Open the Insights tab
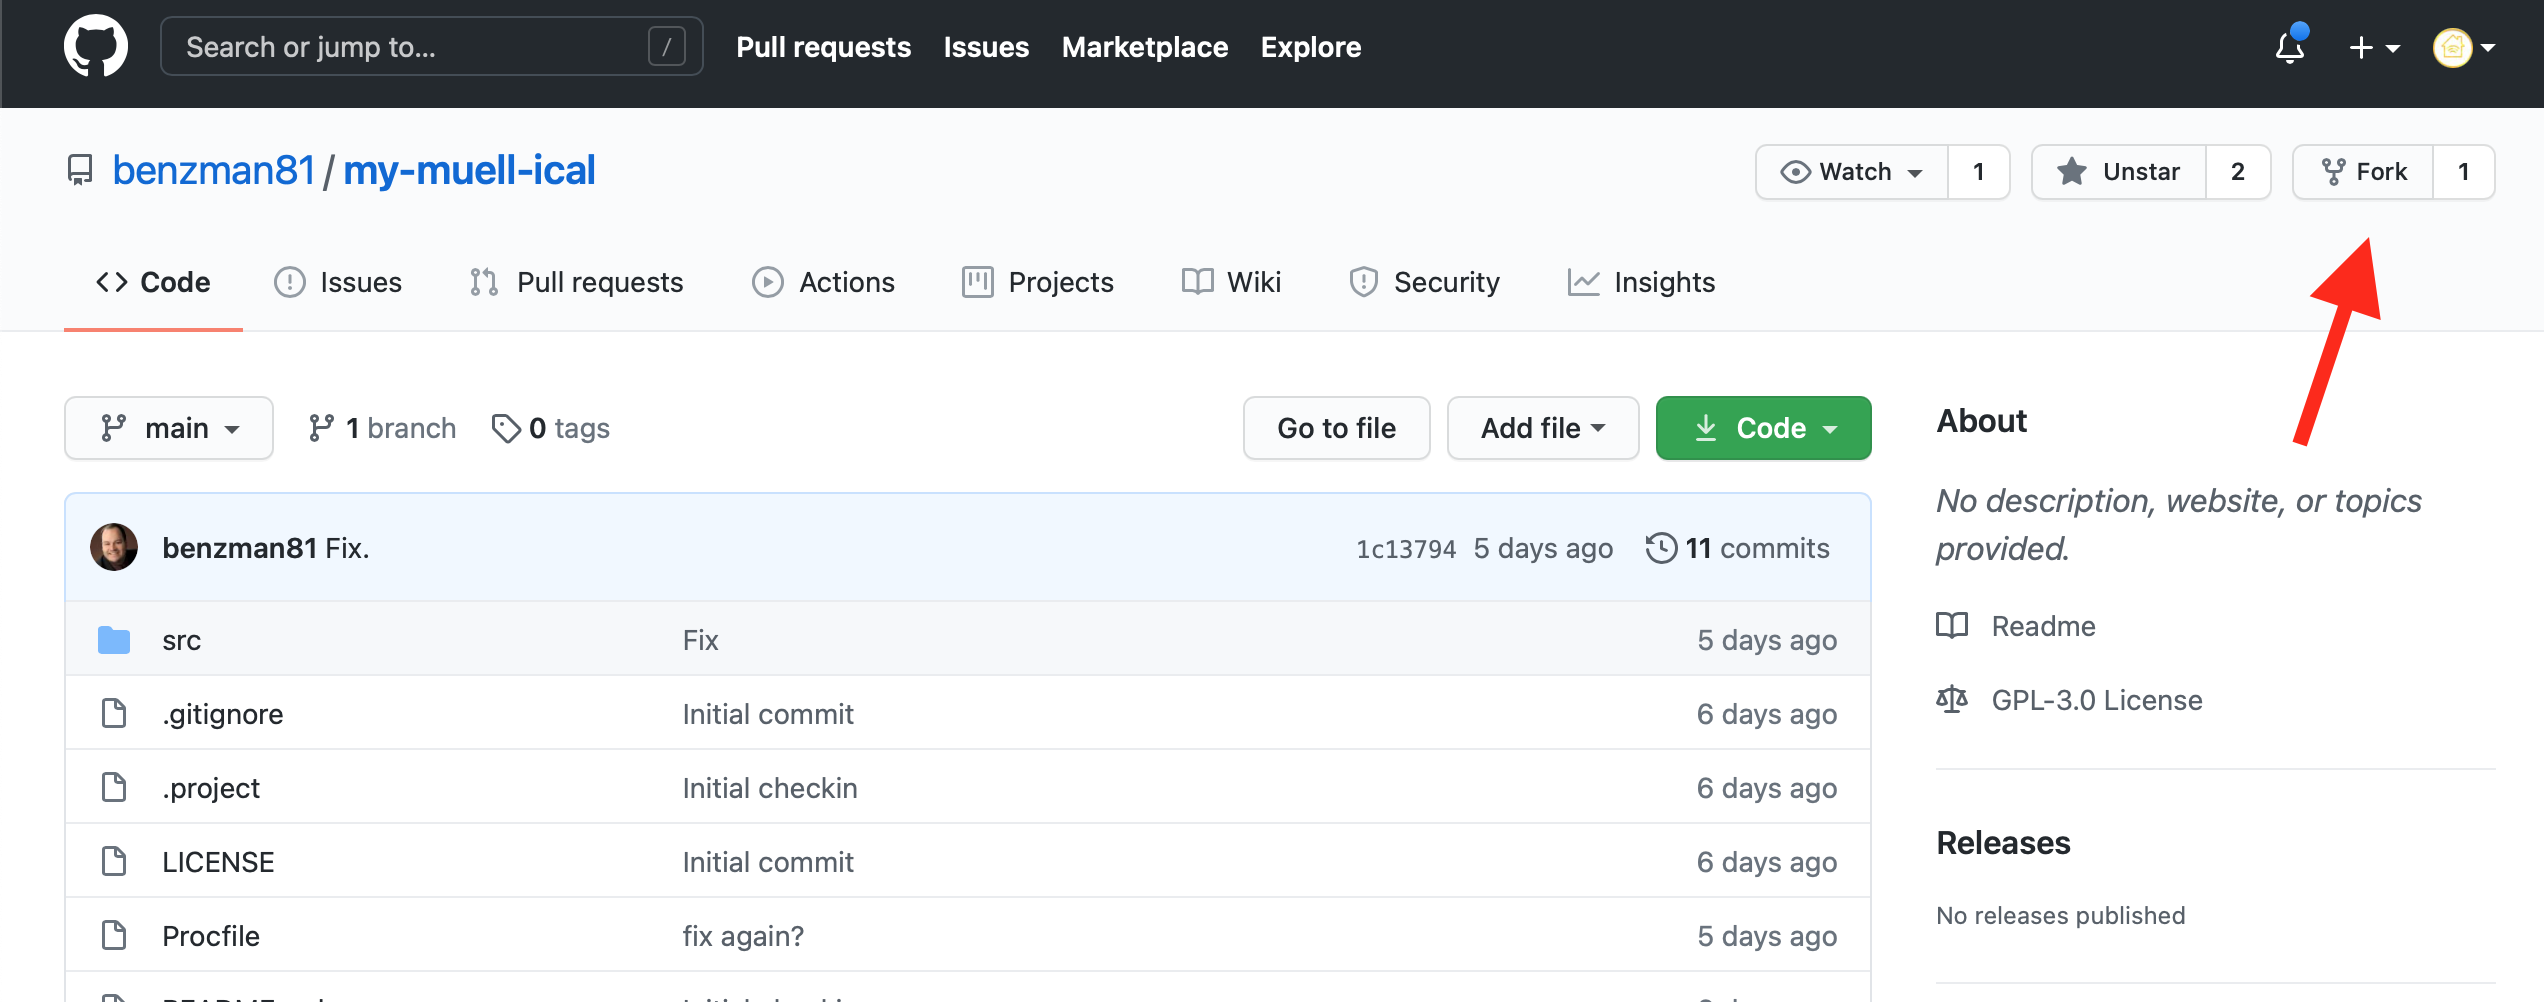 tap(1642, 282)
